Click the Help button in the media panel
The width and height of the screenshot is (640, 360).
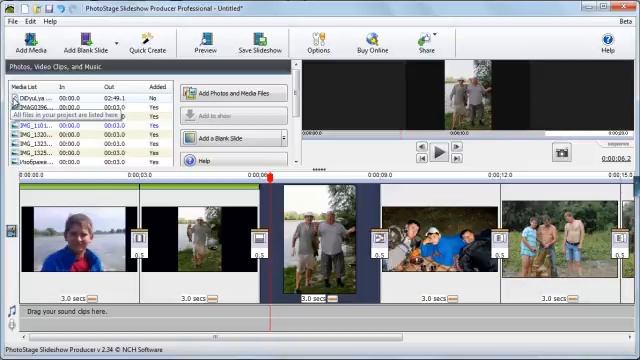(234, 160)
